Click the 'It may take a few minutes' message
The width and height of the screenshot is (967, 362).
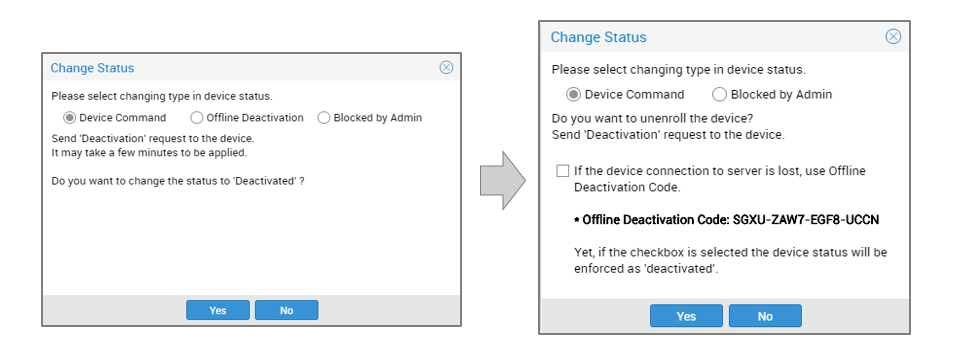(150, 152)
